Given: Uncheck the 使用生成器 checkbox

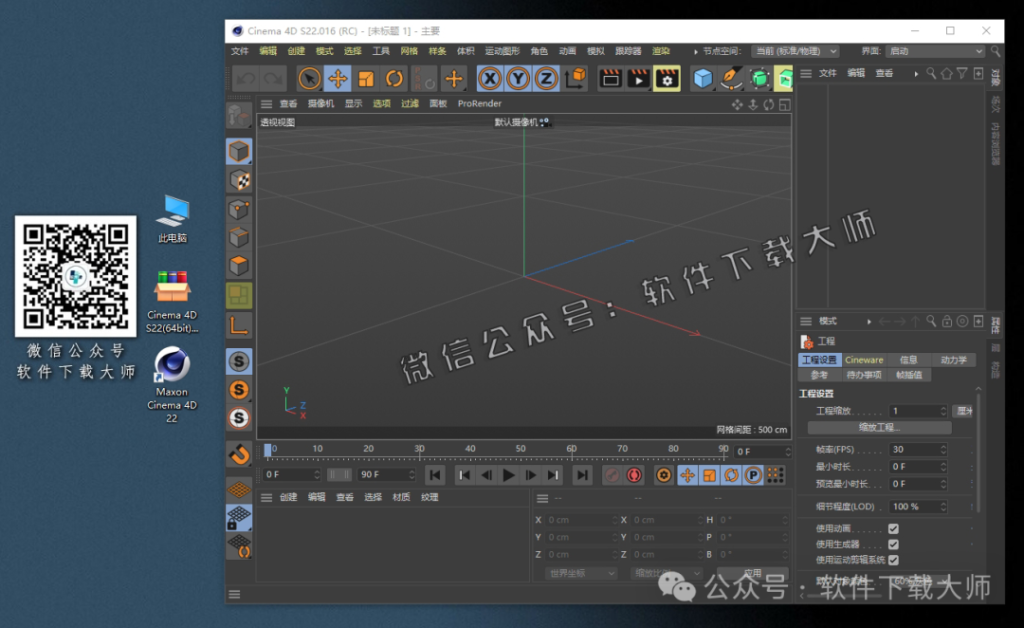Looking at the screenshot, I should [894, 544].
